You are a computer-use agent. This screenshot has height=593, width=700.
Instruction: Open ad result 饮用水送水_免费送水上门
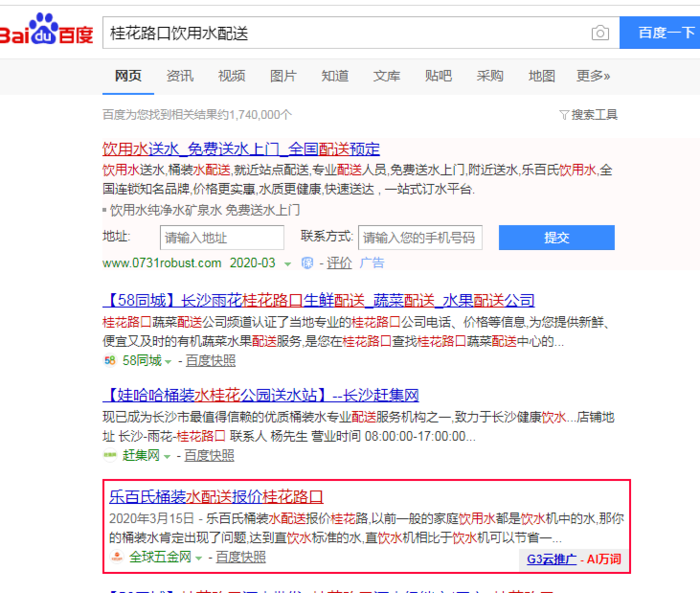pyautogui.click(x=241, y=149)
